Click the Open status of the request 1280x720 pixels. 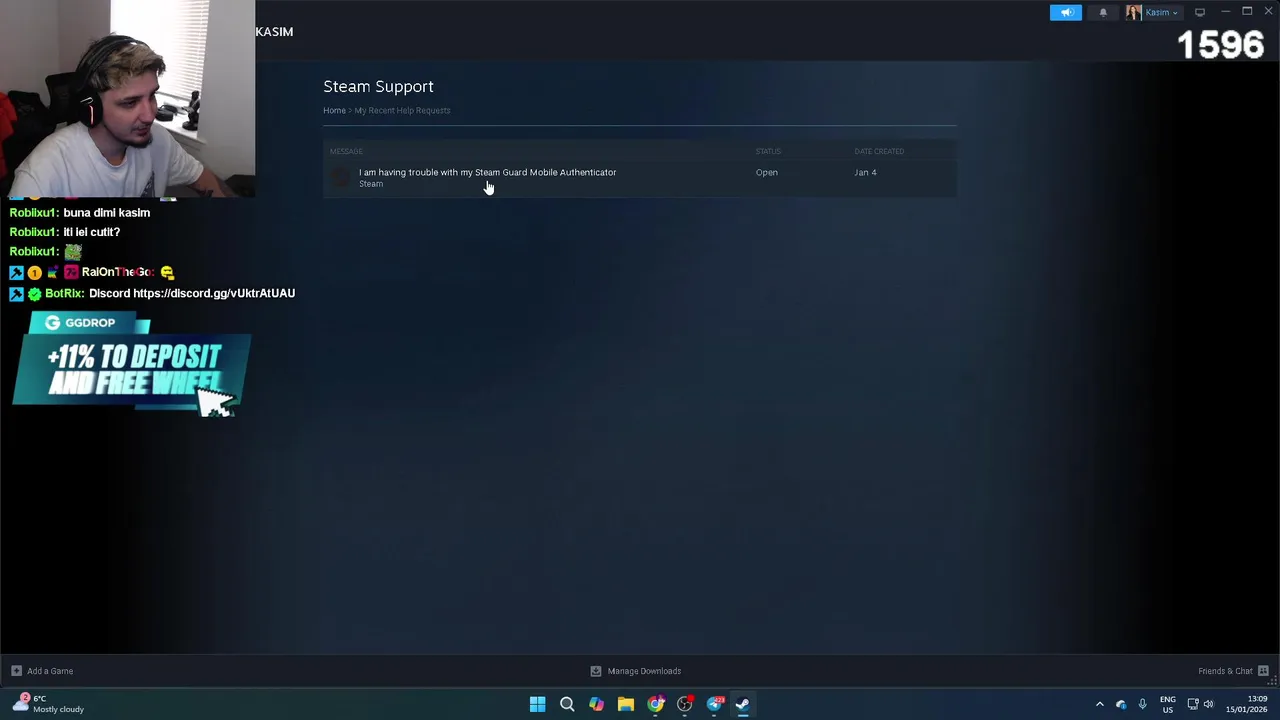tap(766, 172)
